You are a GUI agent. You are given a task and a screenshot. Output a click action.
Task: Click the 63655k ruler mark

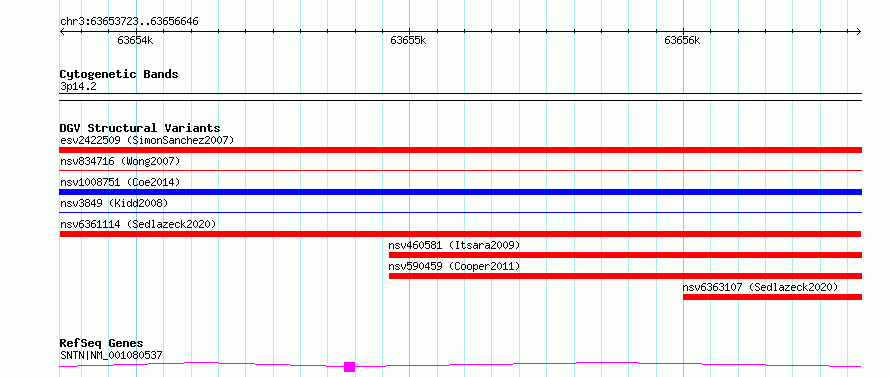coord(409,40)
